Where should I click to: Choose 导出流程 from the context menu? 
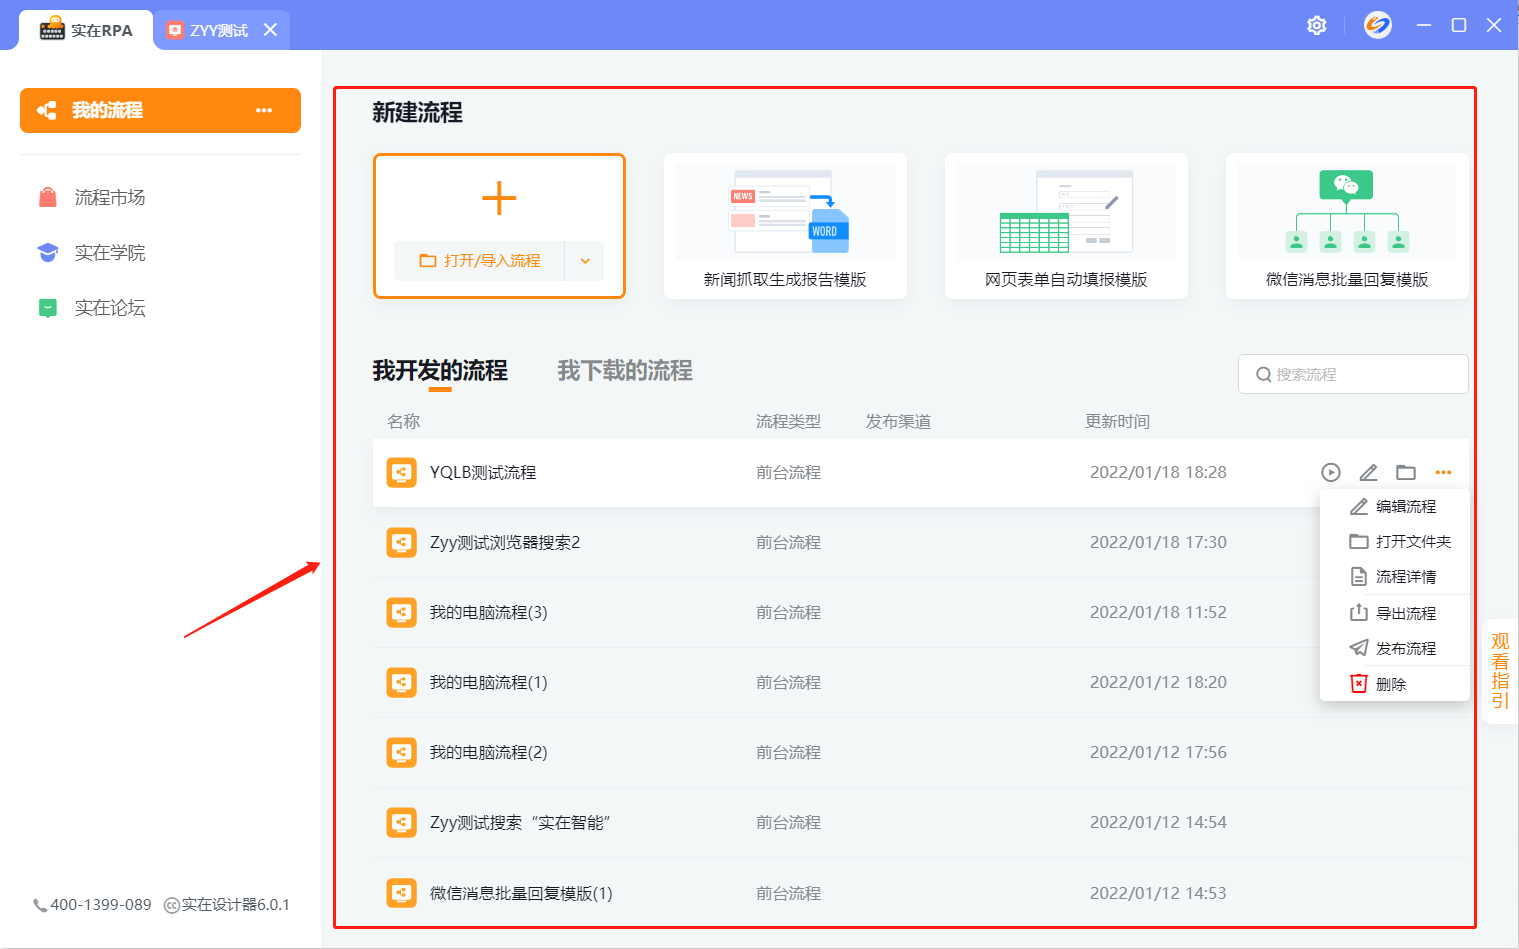point(1394,613)
